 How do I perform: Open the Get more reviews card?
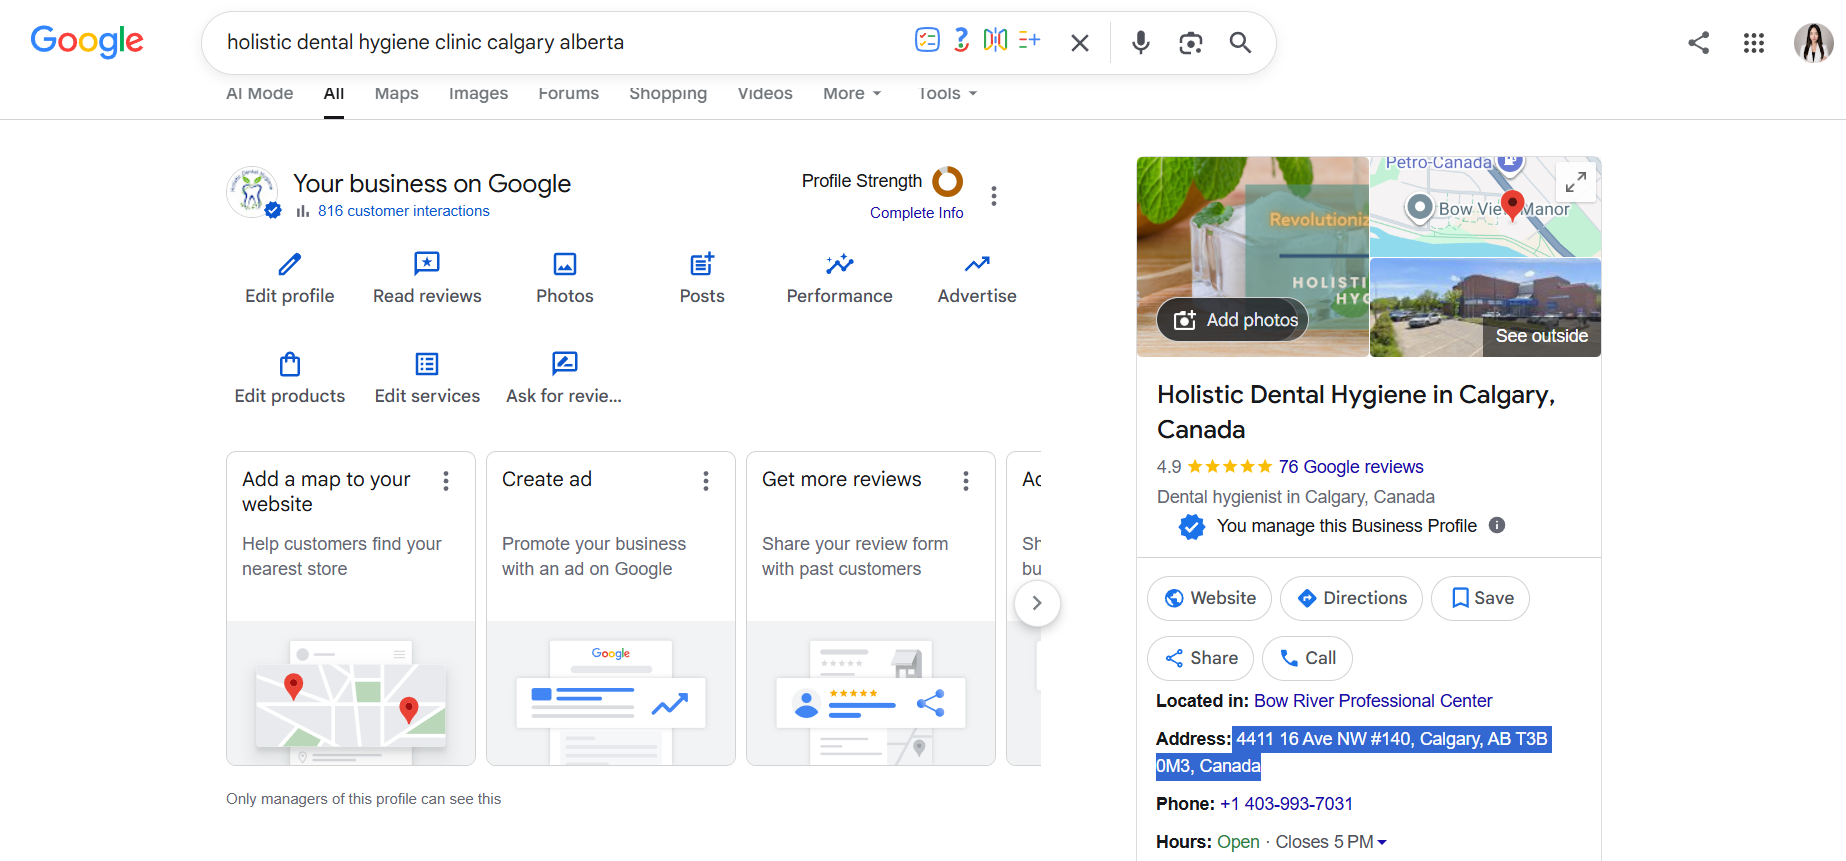(x=871, y=608)
